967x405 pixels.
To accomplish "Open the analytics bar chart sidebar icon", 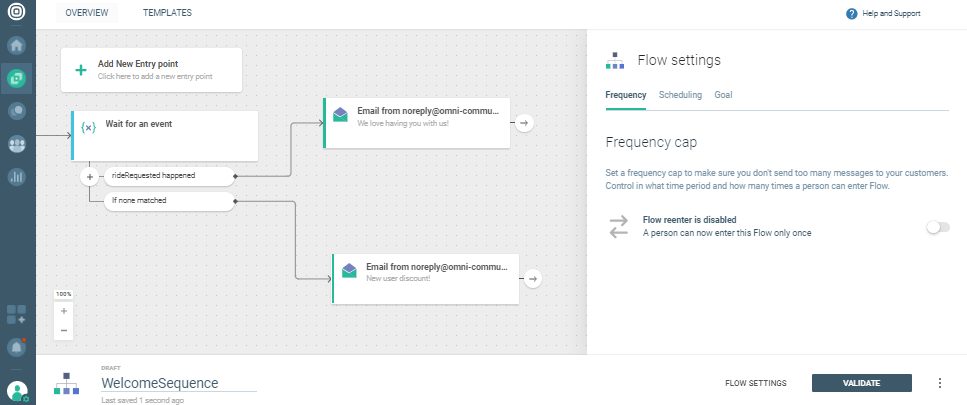I will pyautogui.click(x=17, y=177).
